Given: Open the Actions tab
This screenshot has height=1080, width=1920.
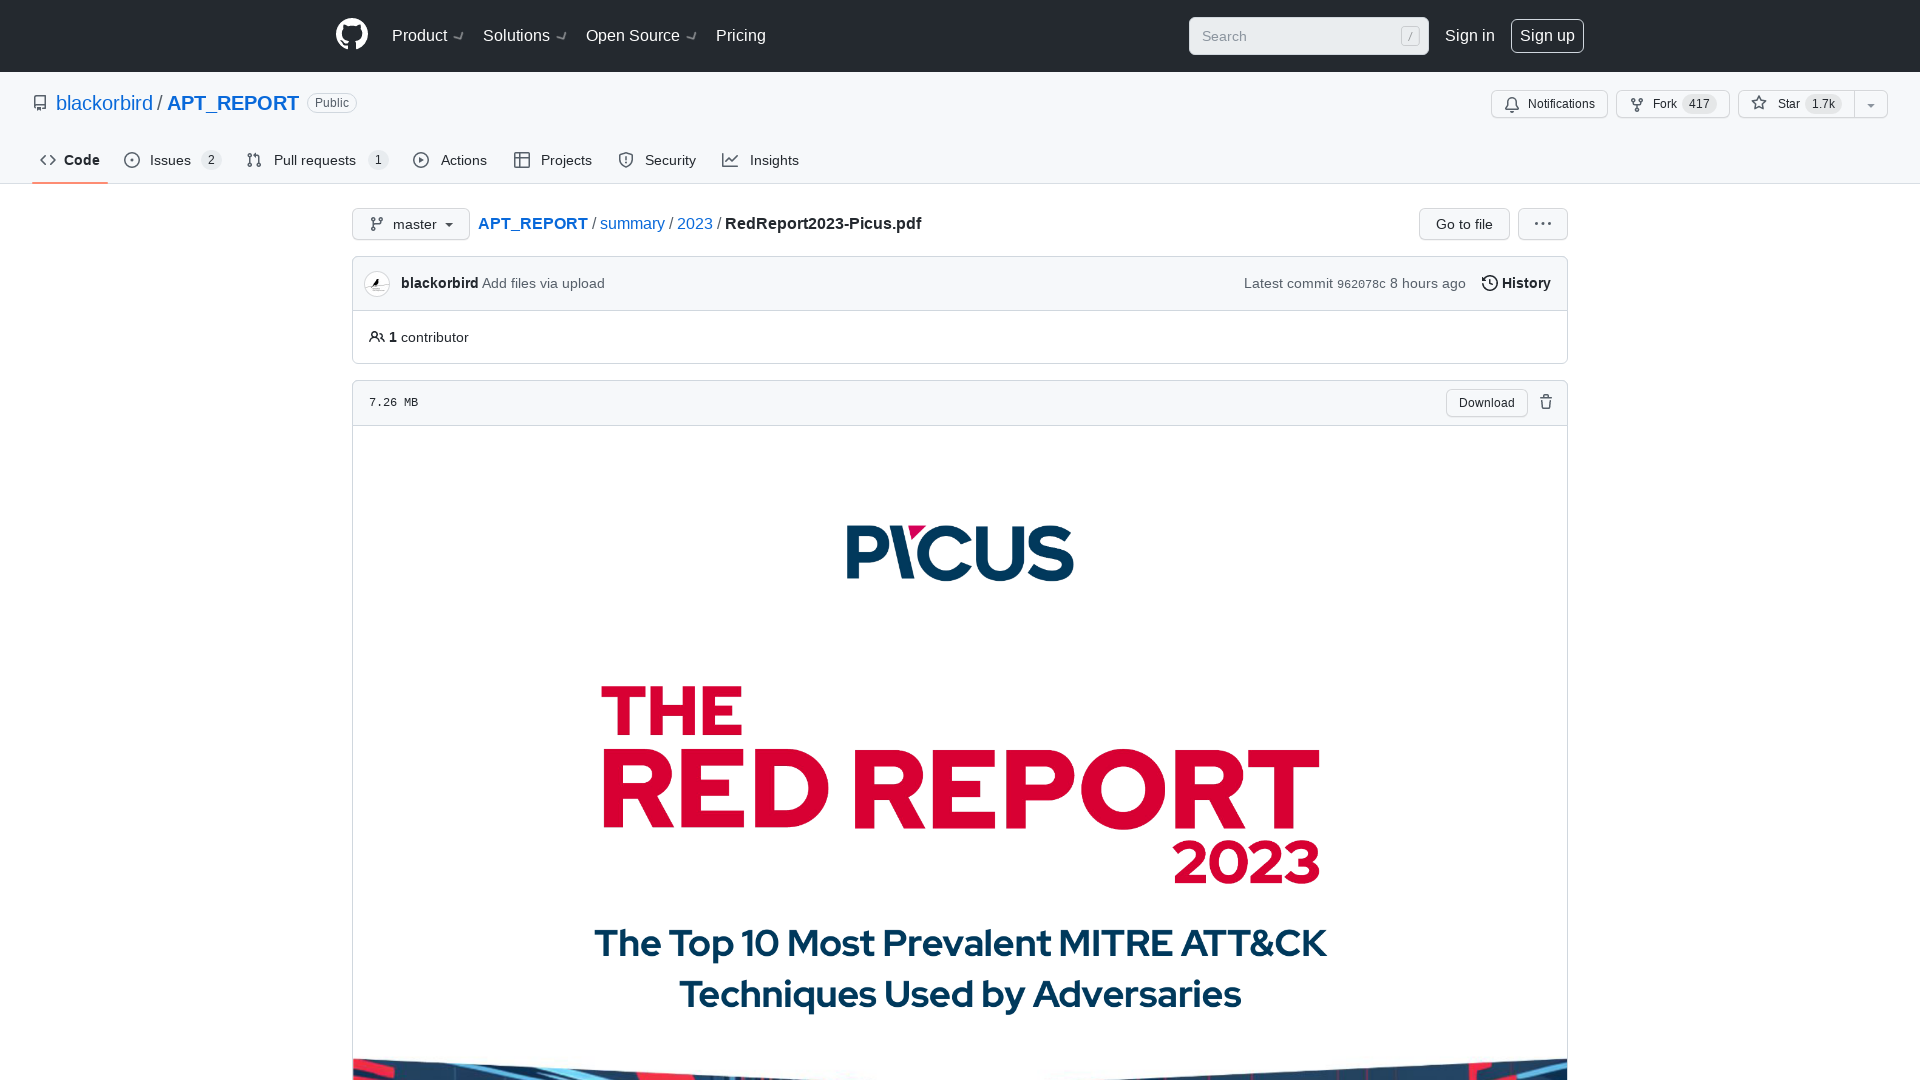Looking at the screenshot, I should pyautogui.click(x=450, y=160).
